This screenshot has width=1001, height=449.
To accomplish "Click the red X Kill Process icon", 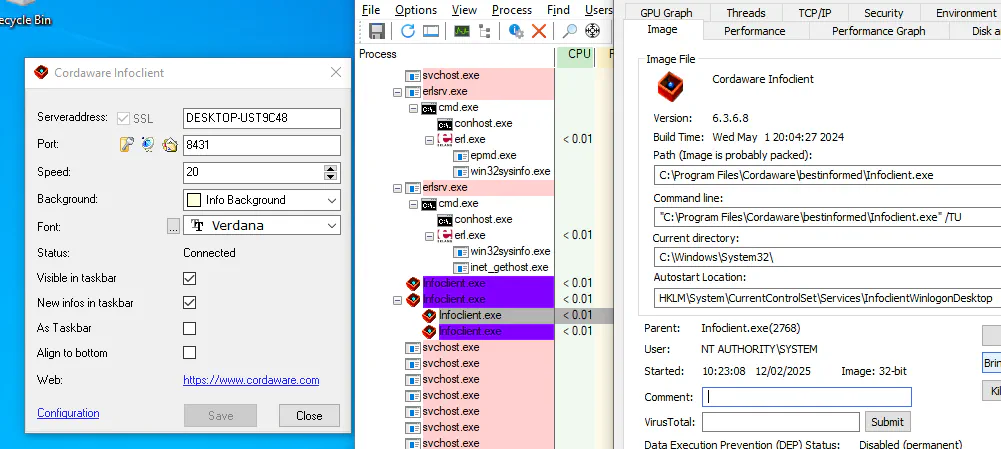I will (x=539, y=31).
